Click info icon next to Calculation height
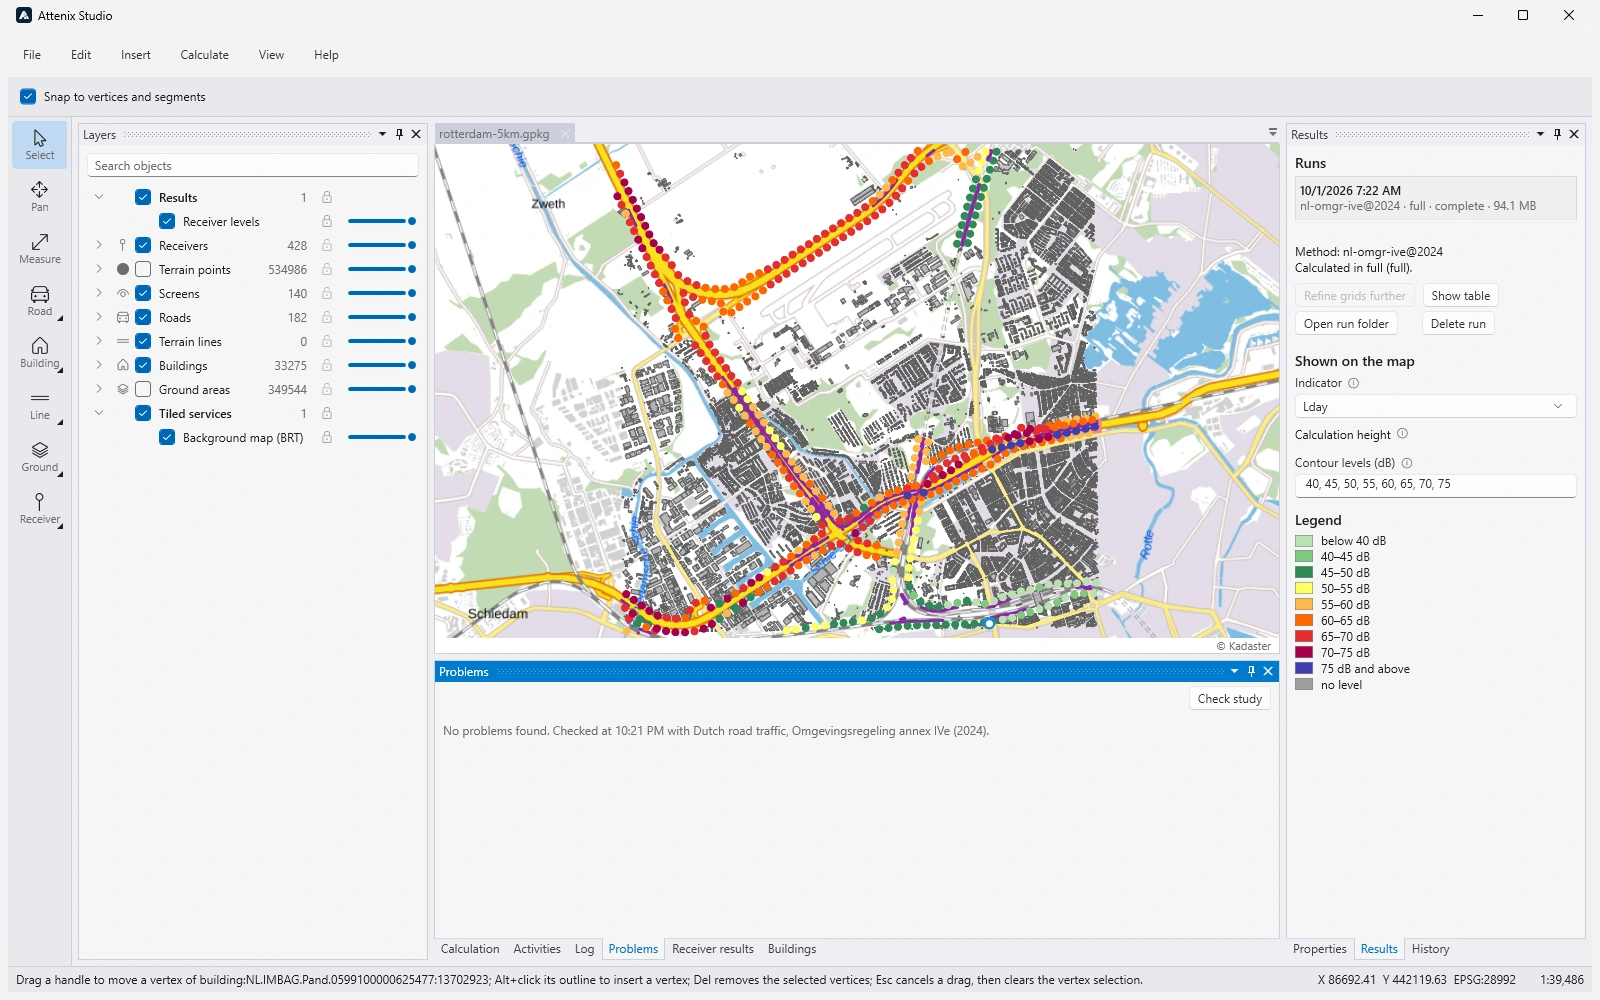Viewport: 1600px width, 1000px height. point(1402,434)
